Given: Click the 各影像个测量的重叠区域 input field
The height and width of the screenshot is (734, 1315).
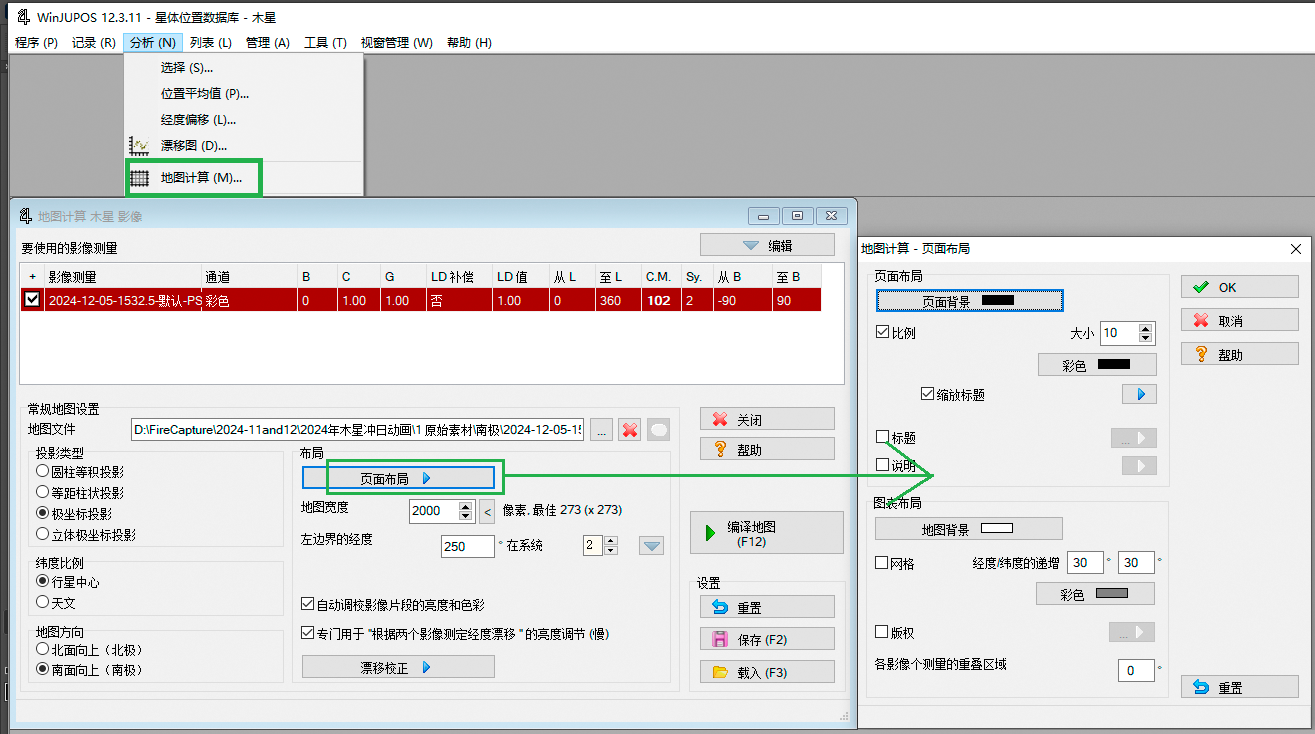Looking at the screenshot, I should pyautogui.click(x=1136, y=670).
